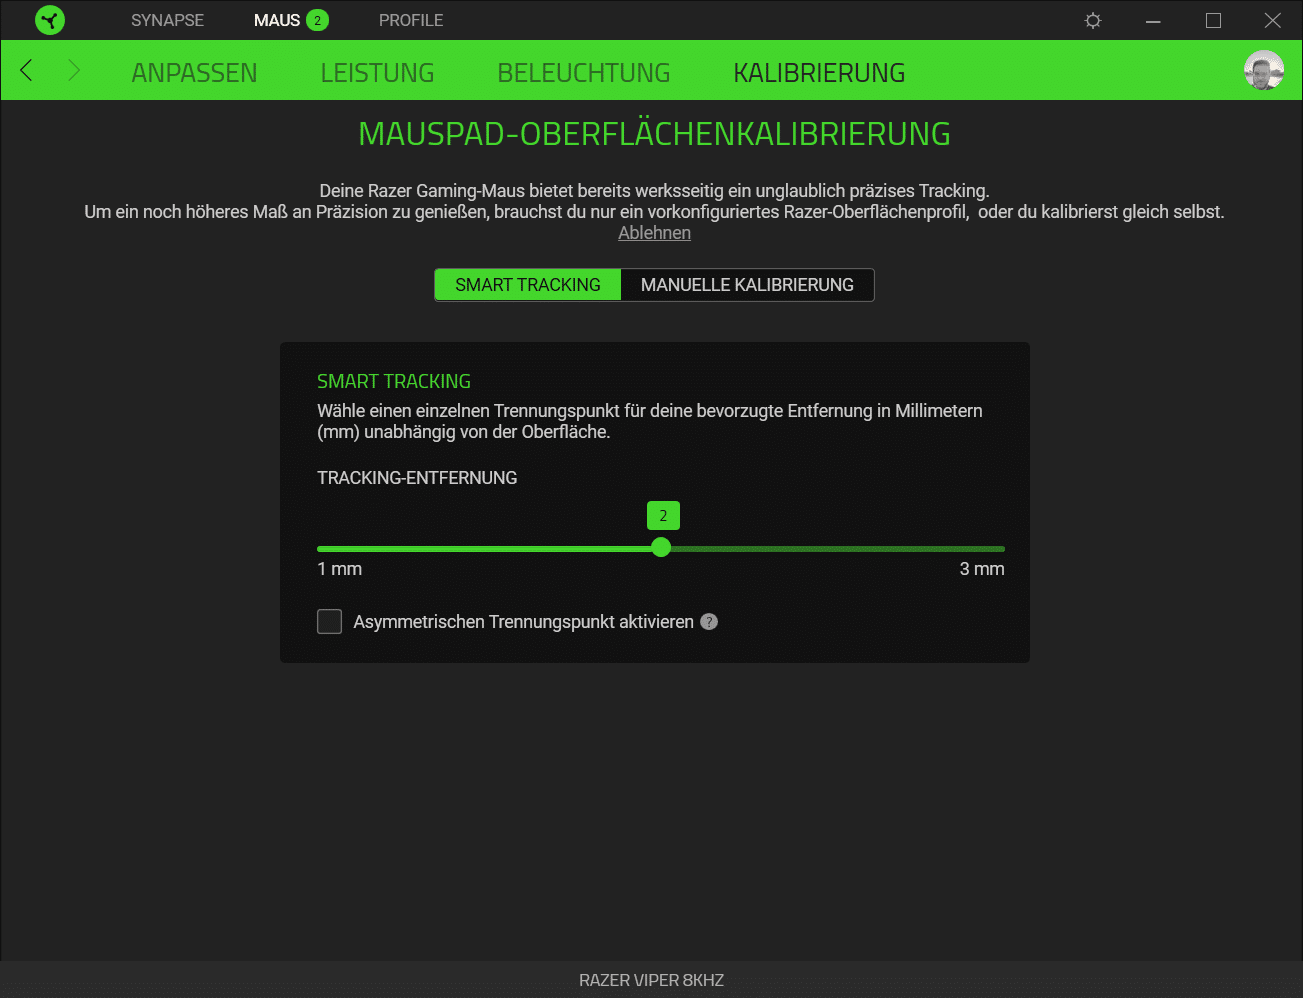Open the Beleuchtung section
Screen dimensions: 1303x998
tap(584, 73)
